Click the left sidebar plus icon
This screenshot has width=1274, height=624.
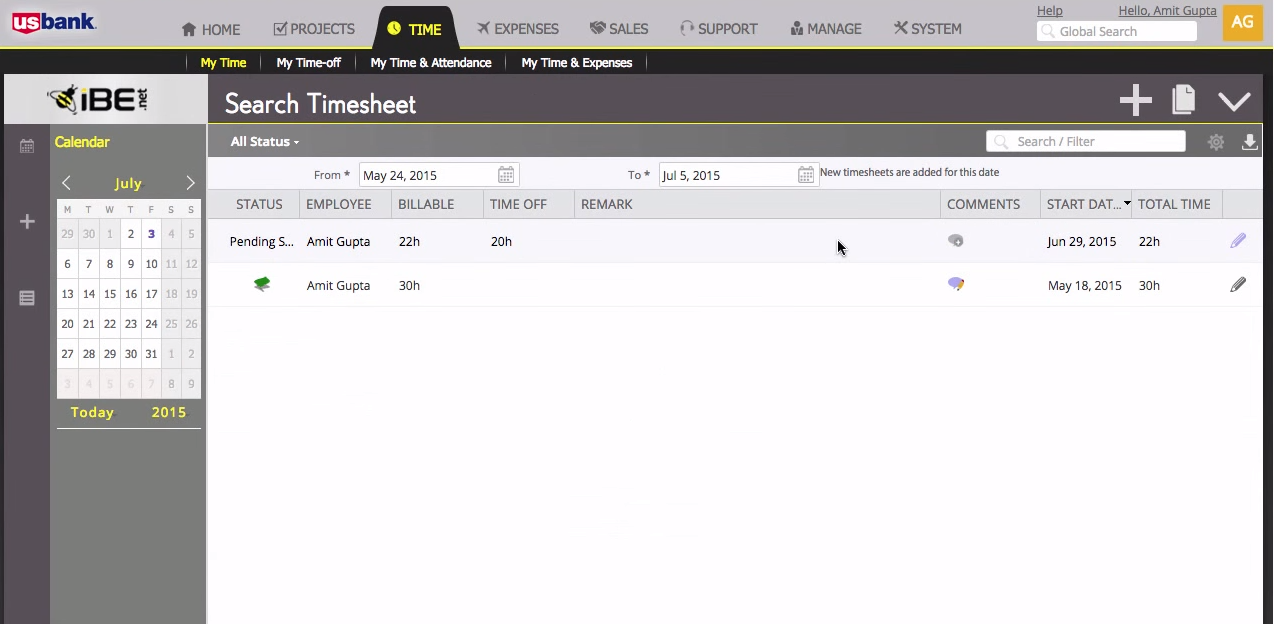click(x=27, y=222)
